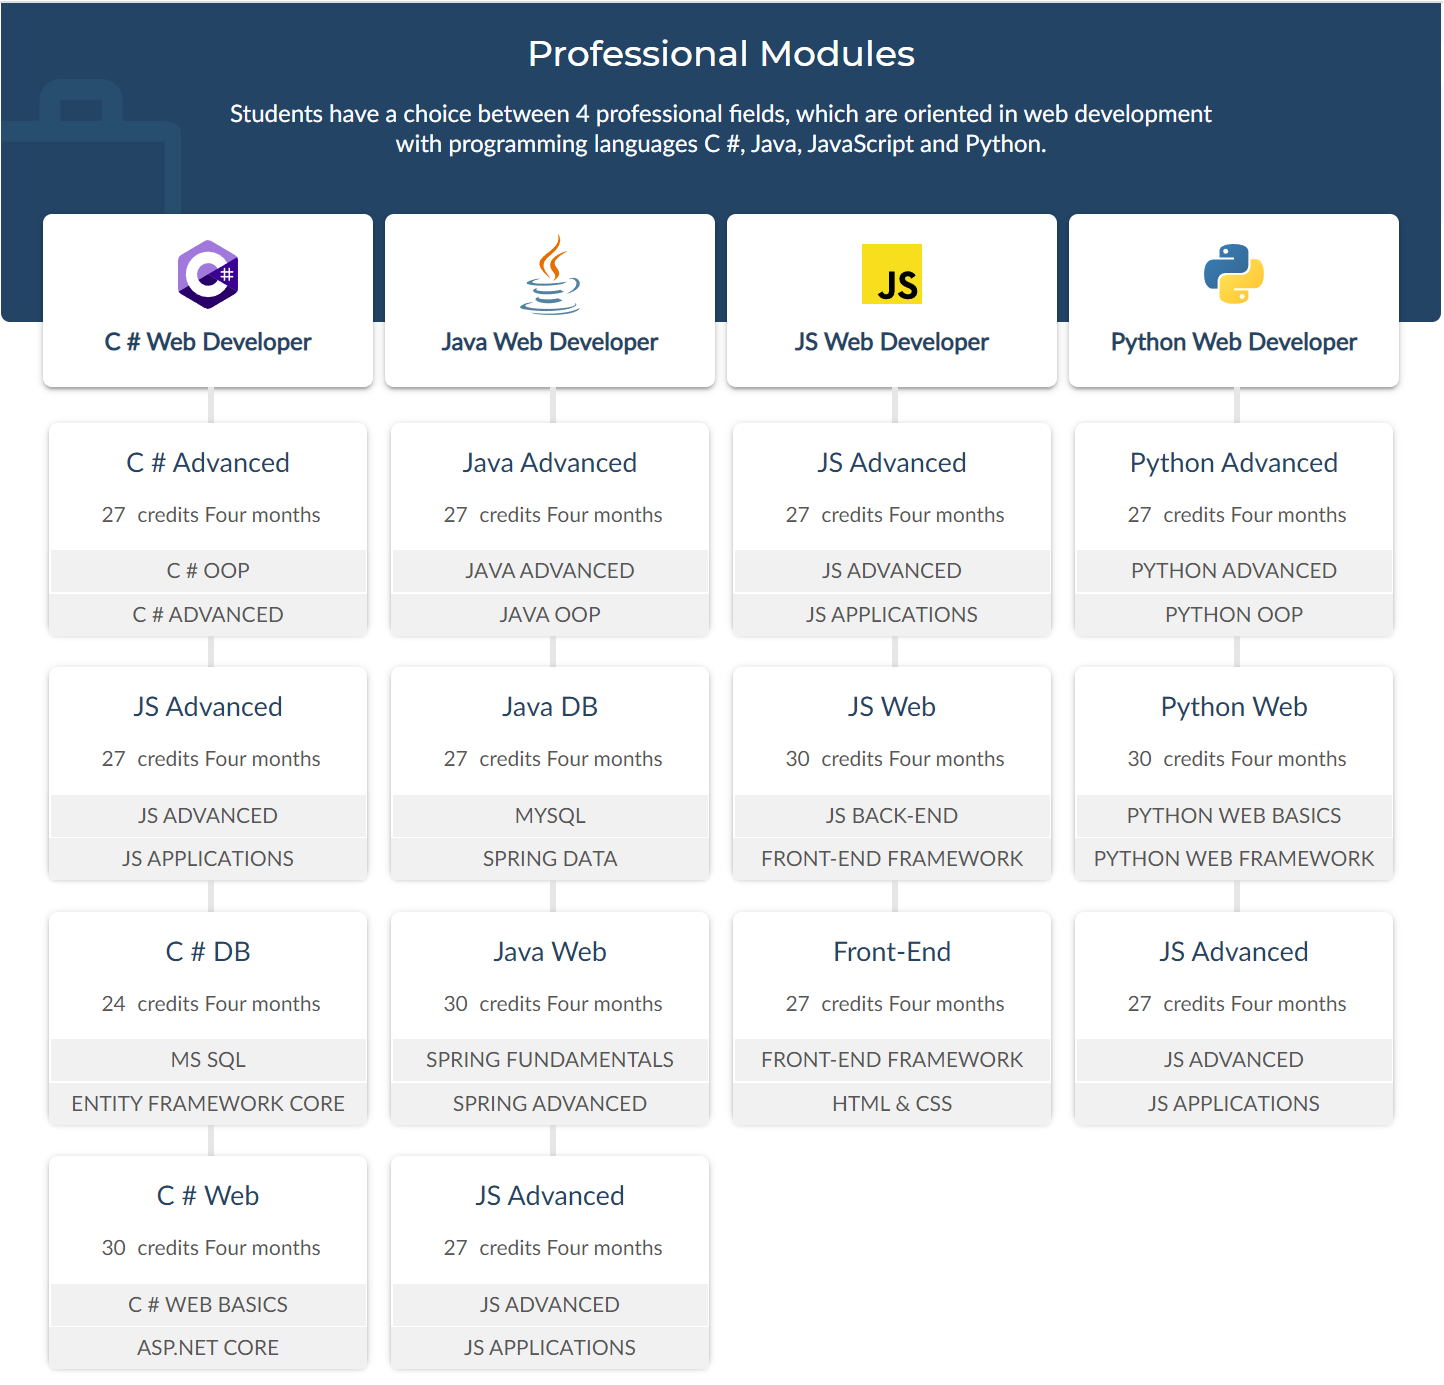Click the Python Web module title
The image size is (1444, 1385).
1234,707
